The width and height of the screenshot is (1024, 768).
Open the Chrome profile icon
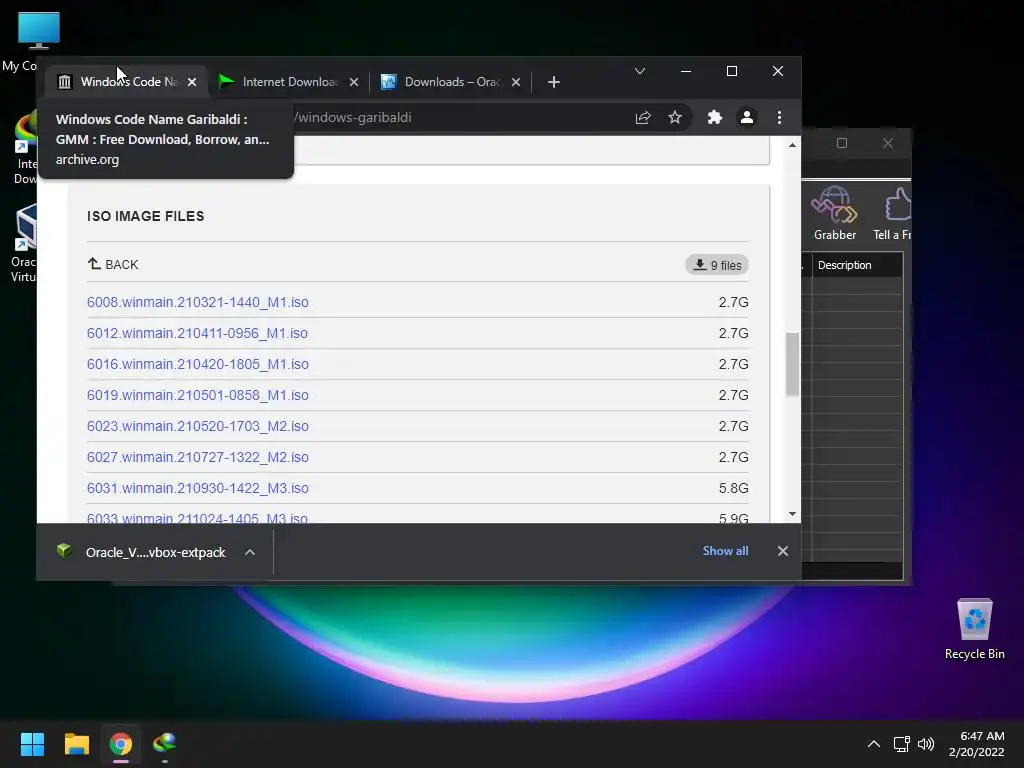pyautogui.click(x=747, y=118)
